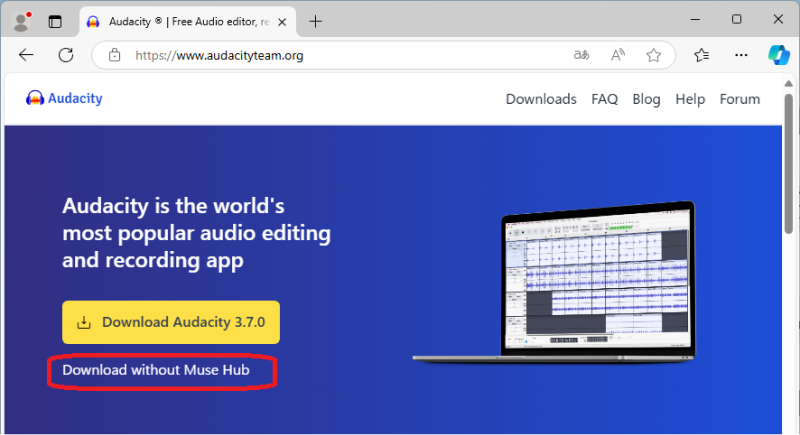Go to the Blog page
The height and width of the screenshot is (435, 800).
click(646, 99)
